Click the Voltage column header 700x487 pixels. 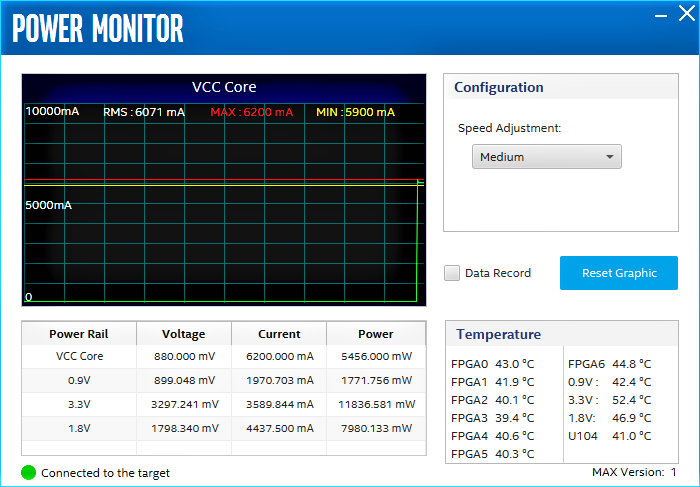click(x=183, y=334)
